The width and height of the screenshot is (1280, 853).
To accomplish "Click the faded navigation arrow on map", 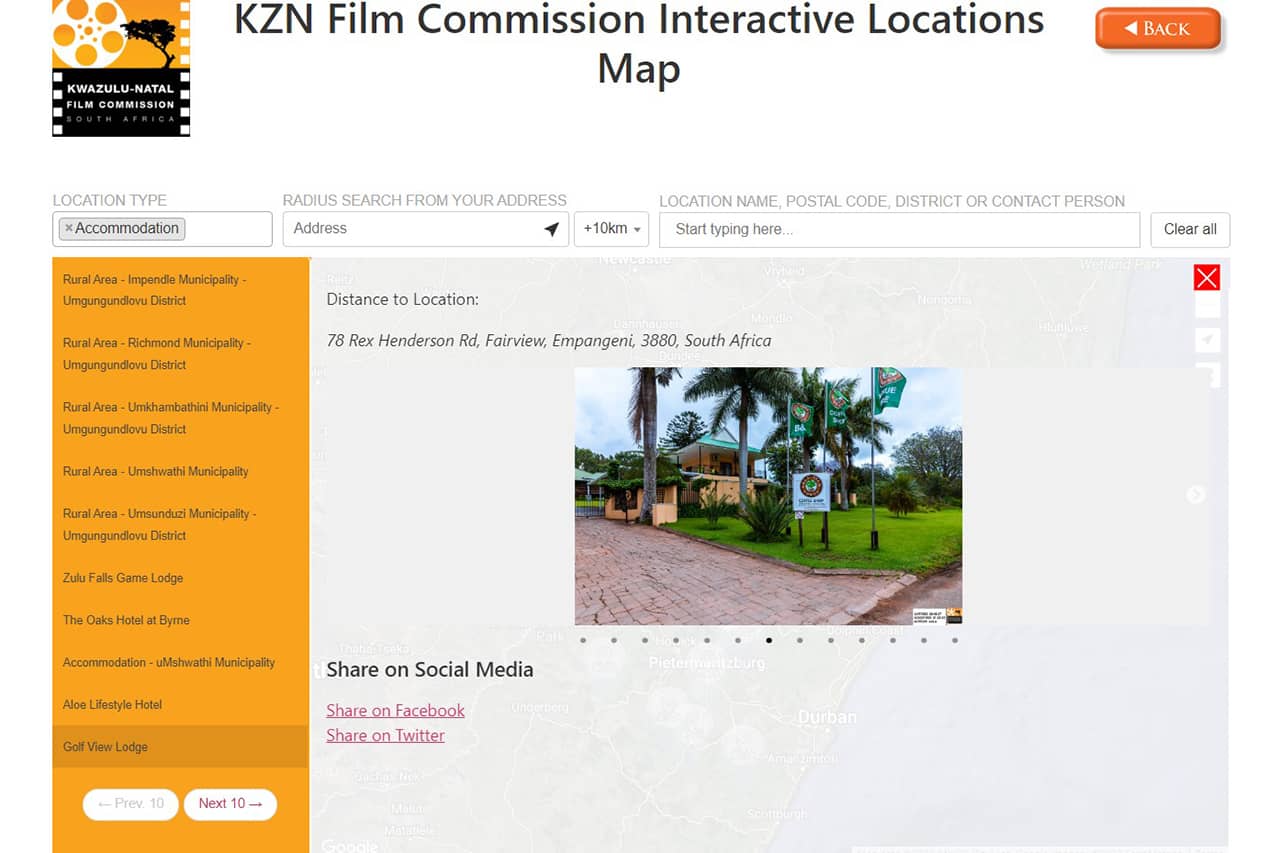I will pyautogui.click(x=1208, y=340).
